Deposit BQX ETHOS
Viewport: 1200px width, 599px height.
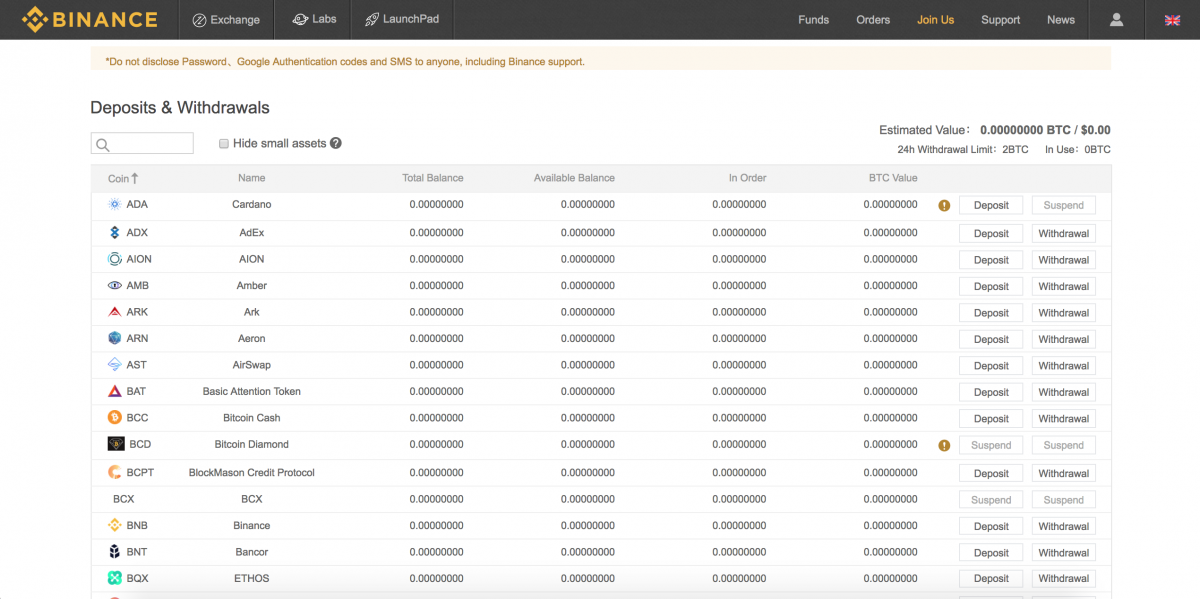(991, 579)
